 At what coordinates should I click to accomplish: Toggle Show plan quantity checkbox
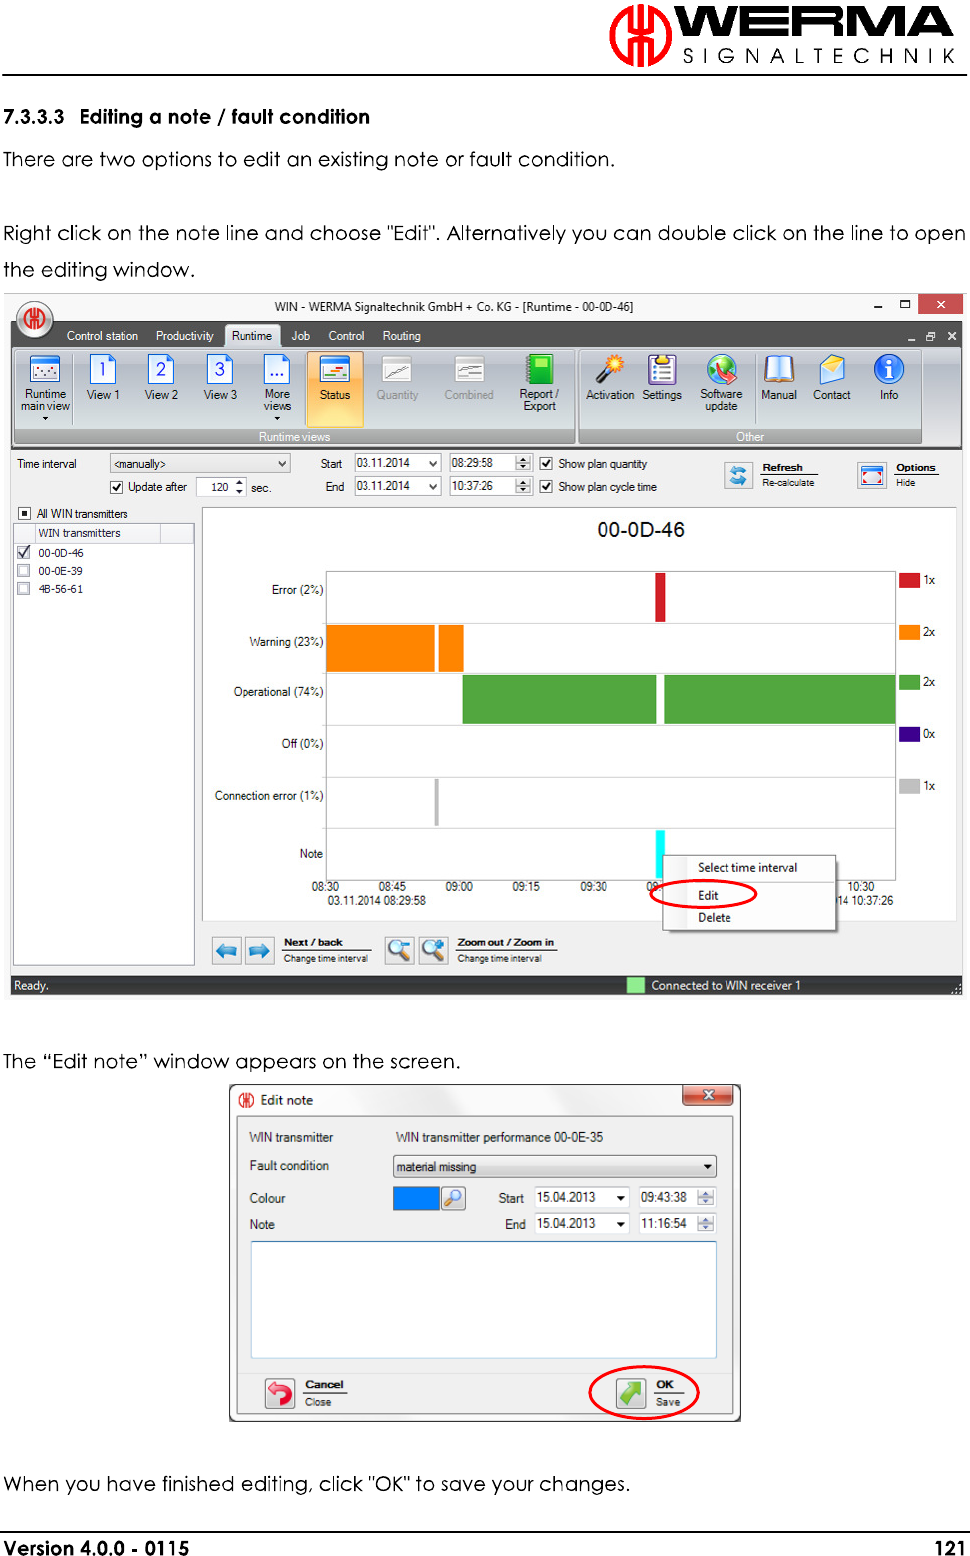click(x=546, y=464)
